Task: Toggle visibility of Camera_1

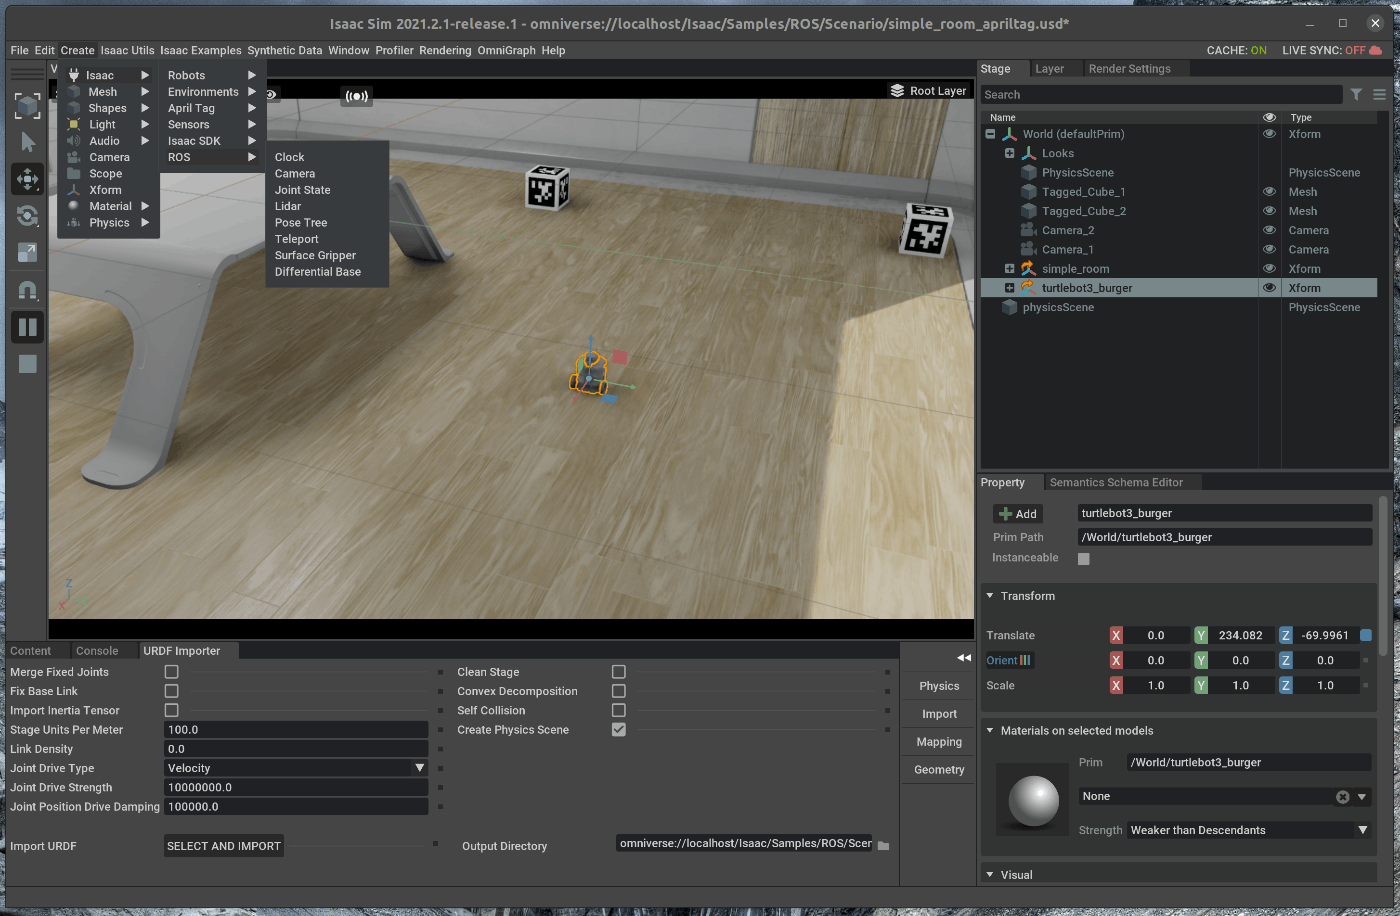Action: pyautogui.click(x=1269, y=249)
